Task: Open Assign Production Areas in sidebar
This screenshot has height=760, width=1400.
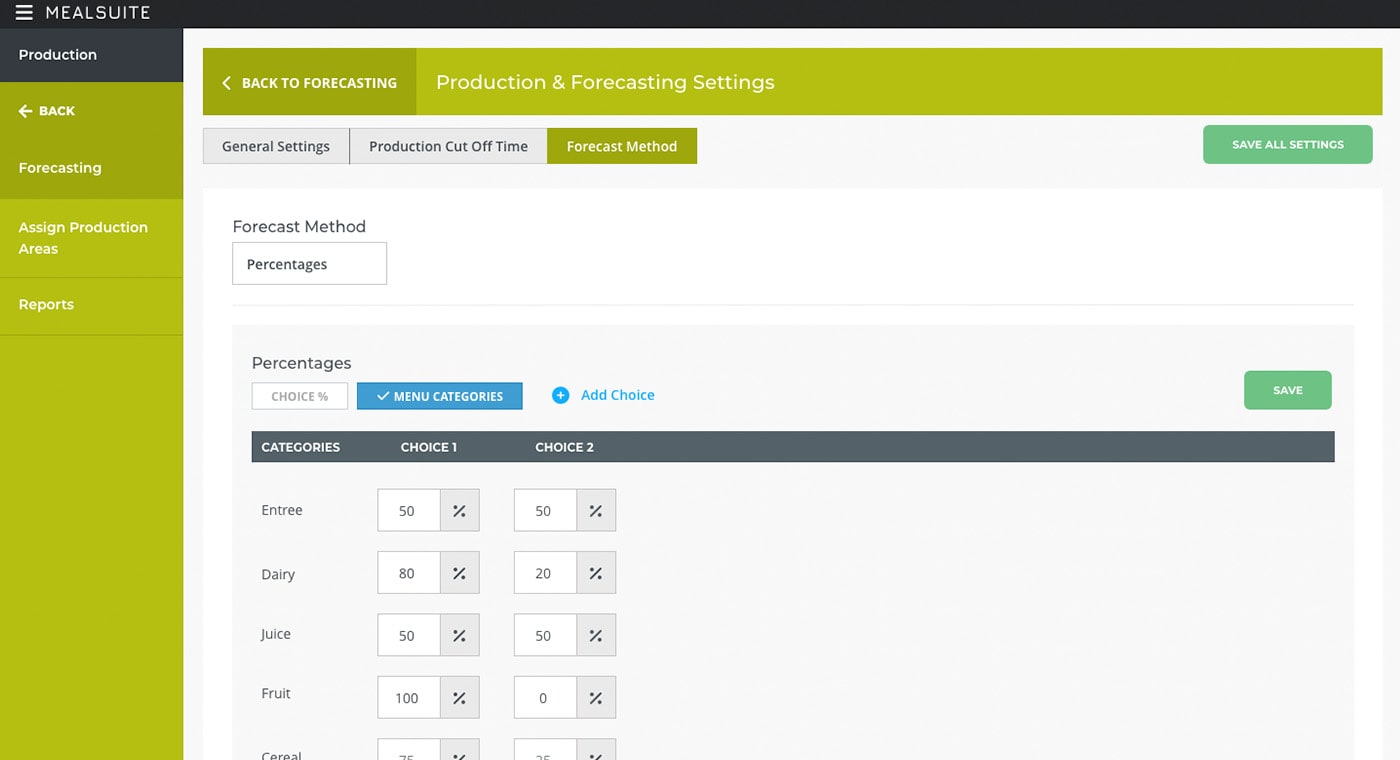Action: [83, 238]
